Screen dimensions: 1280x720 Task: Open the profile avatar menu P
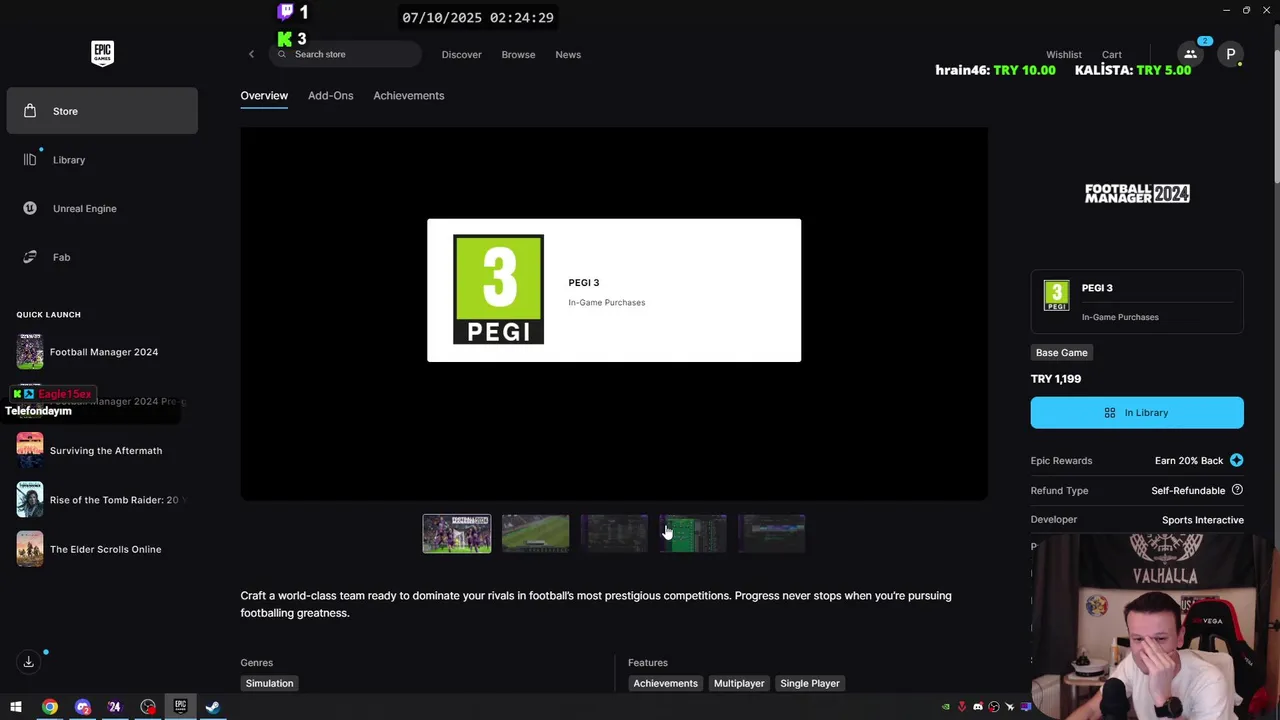(x=1231, y=54)
